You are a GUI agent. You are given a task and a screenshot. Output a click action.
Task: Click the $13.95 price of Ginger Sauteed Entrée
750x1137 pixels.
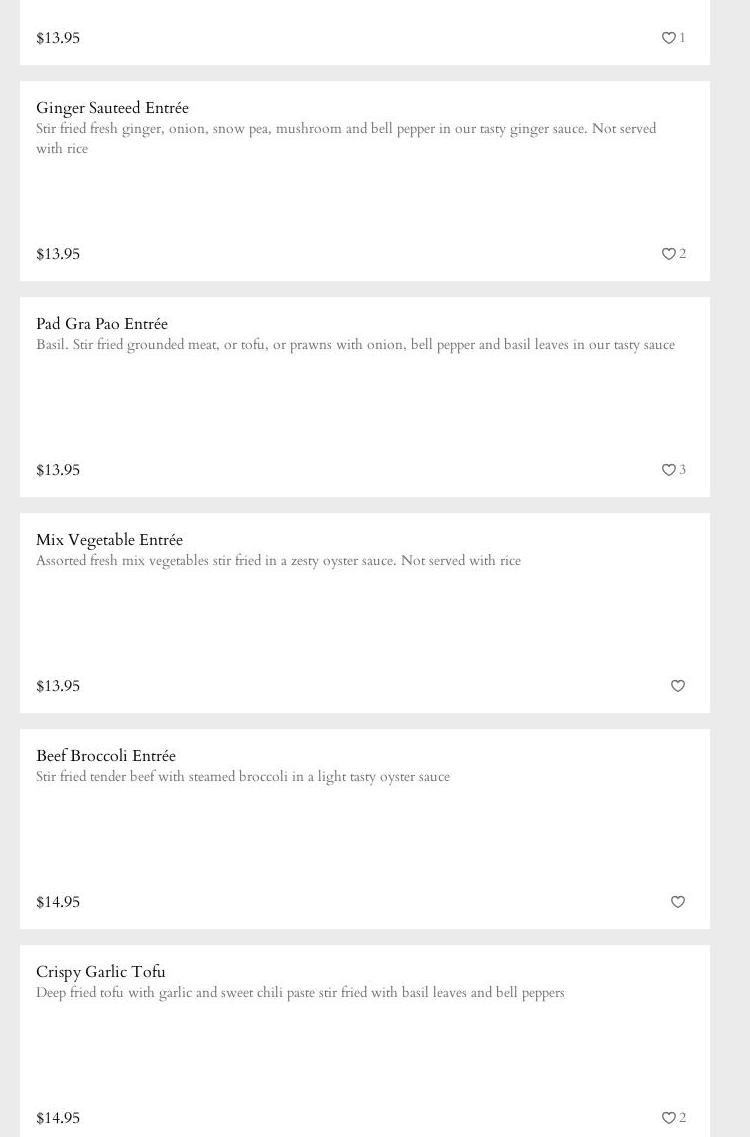pyautogui.click(x=58, y=254)
